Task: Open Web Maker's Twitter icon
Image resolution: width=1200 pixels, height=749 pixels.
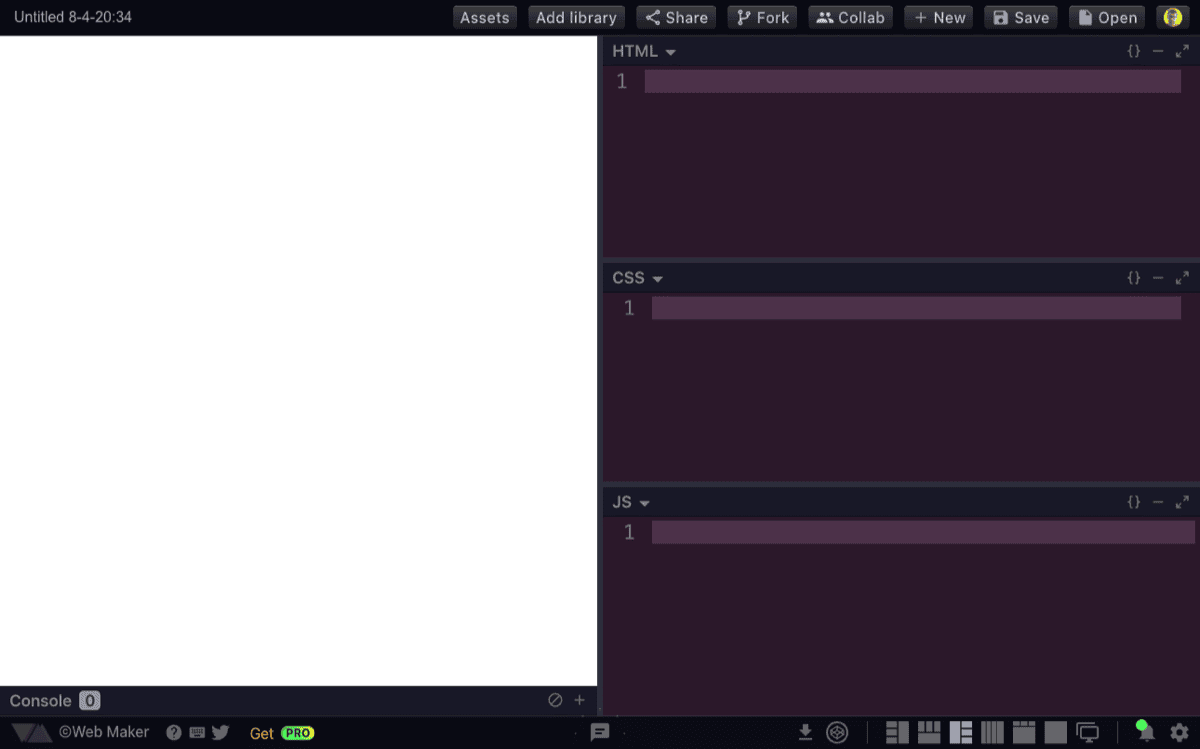Action: point(220,731)
